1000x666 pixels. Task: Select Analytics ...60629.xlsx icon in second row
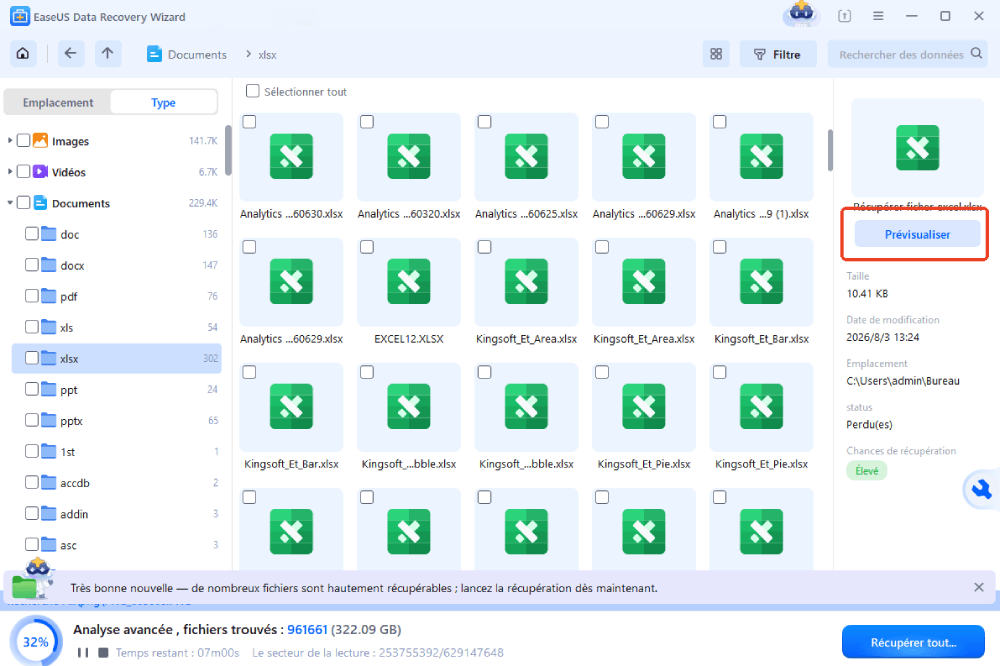click(291, 282)
